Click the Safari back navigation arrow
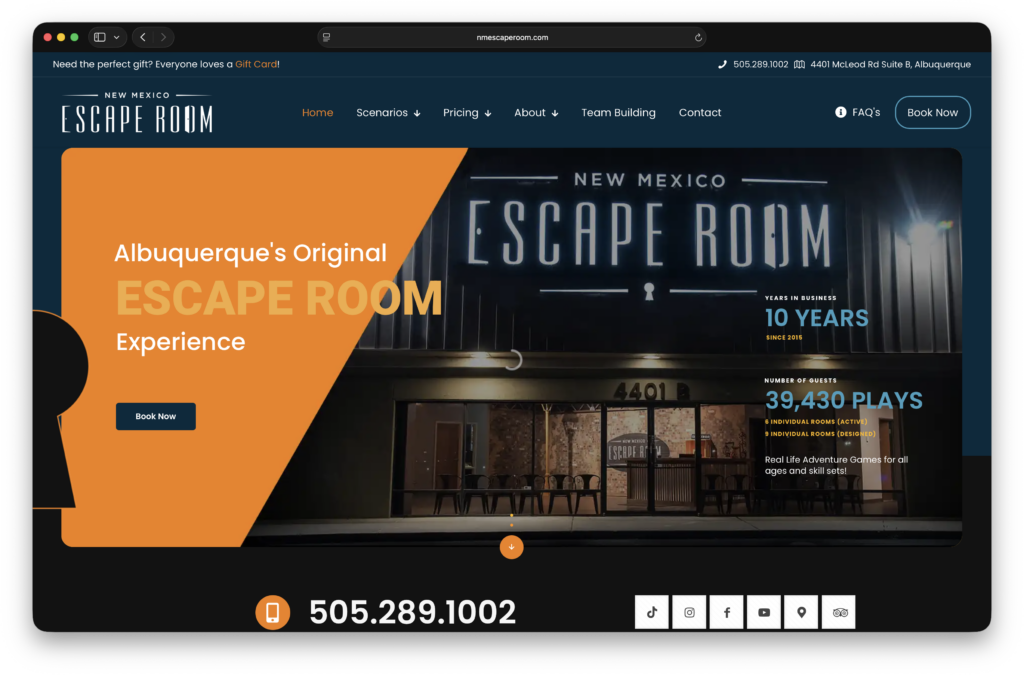 pyautogui.click(x=142, y=37)
